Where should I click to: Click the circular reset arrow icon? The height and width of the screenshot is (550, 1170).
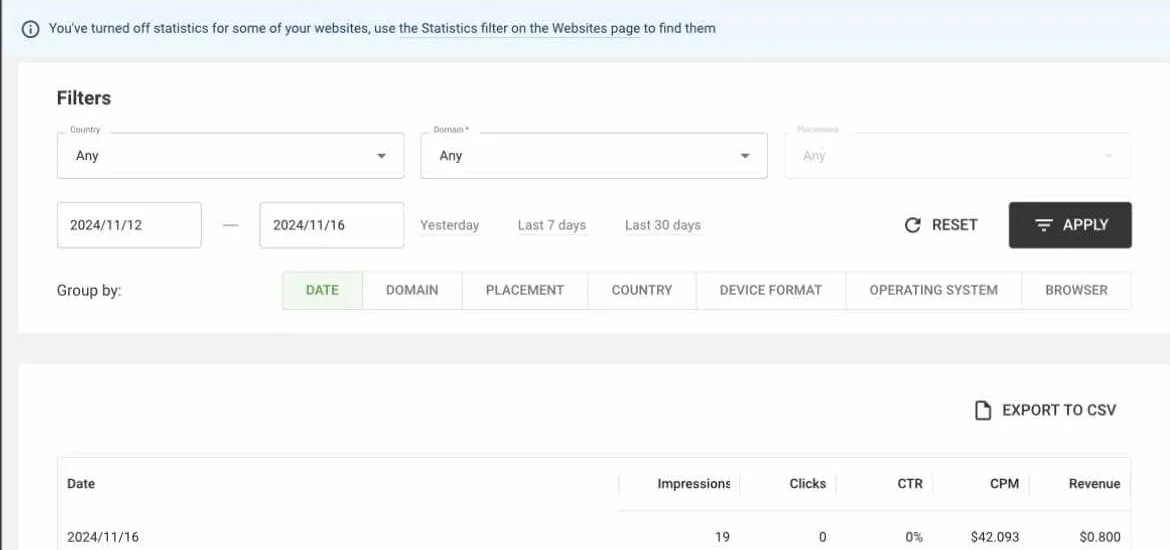click(912, 225)
